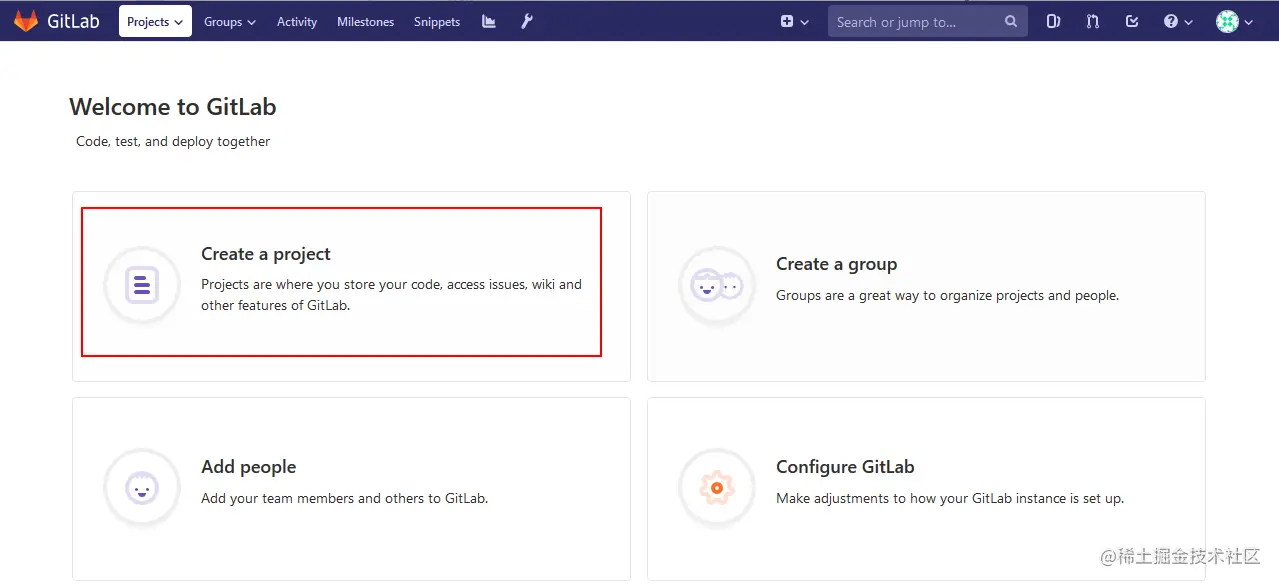
Task: Open the Issues icon in the navbar
Action: coord(1053,21)
